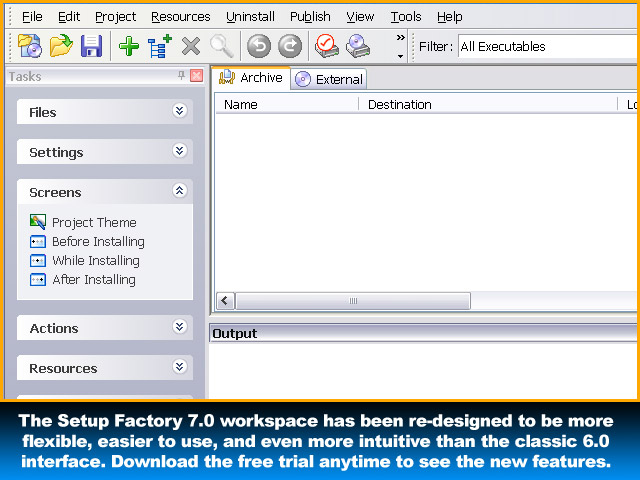Click the Undo toolbar icon

(259, 46)
